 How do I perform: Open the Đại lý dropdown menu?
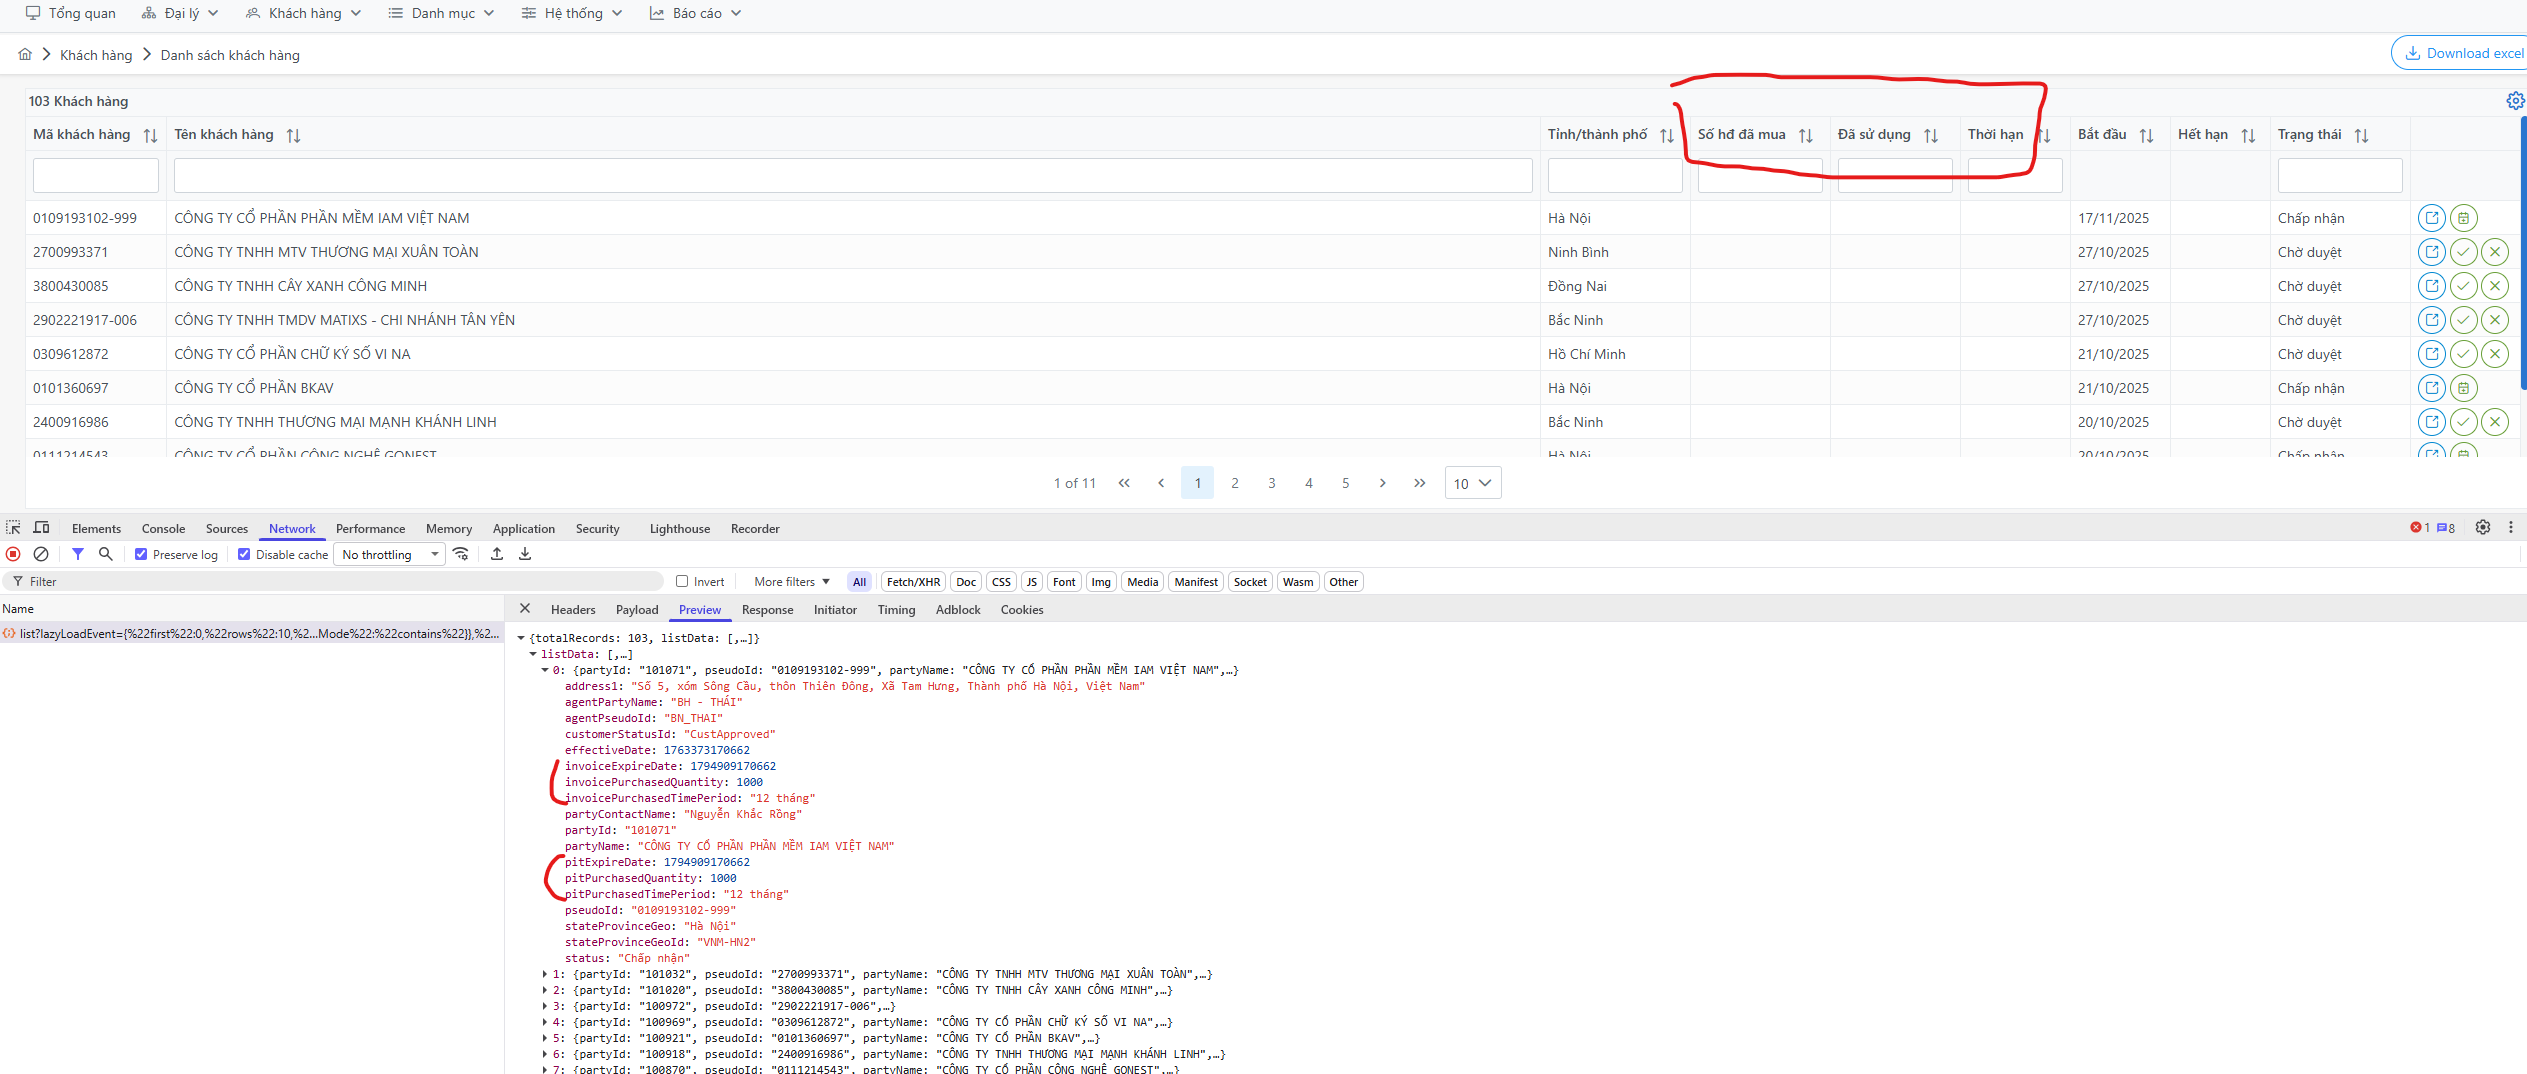181,13
